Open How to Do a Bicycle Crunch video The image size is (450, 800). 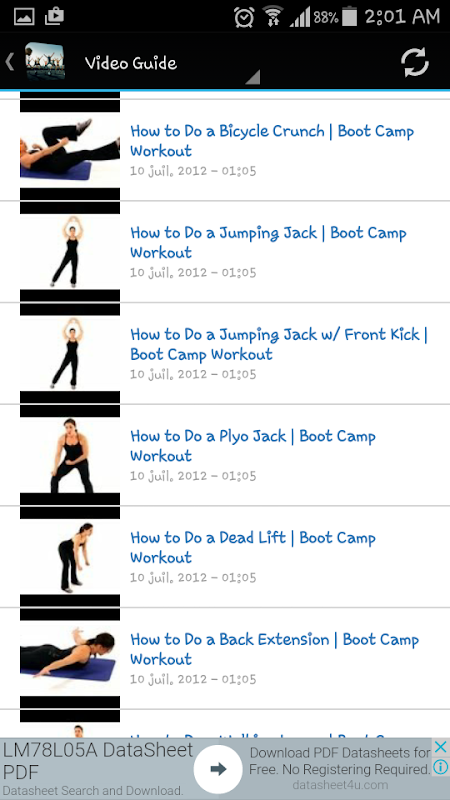tap(271, 140)
